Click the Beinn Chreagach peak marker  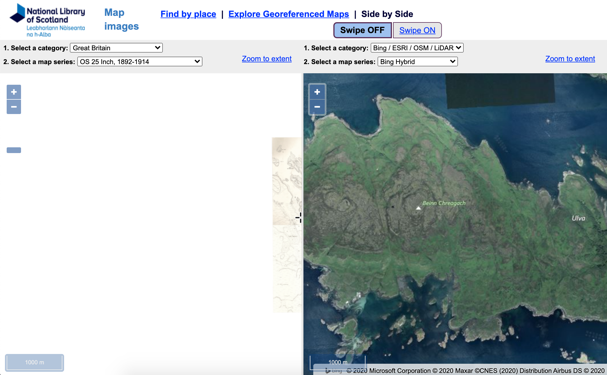pos(418,208)
